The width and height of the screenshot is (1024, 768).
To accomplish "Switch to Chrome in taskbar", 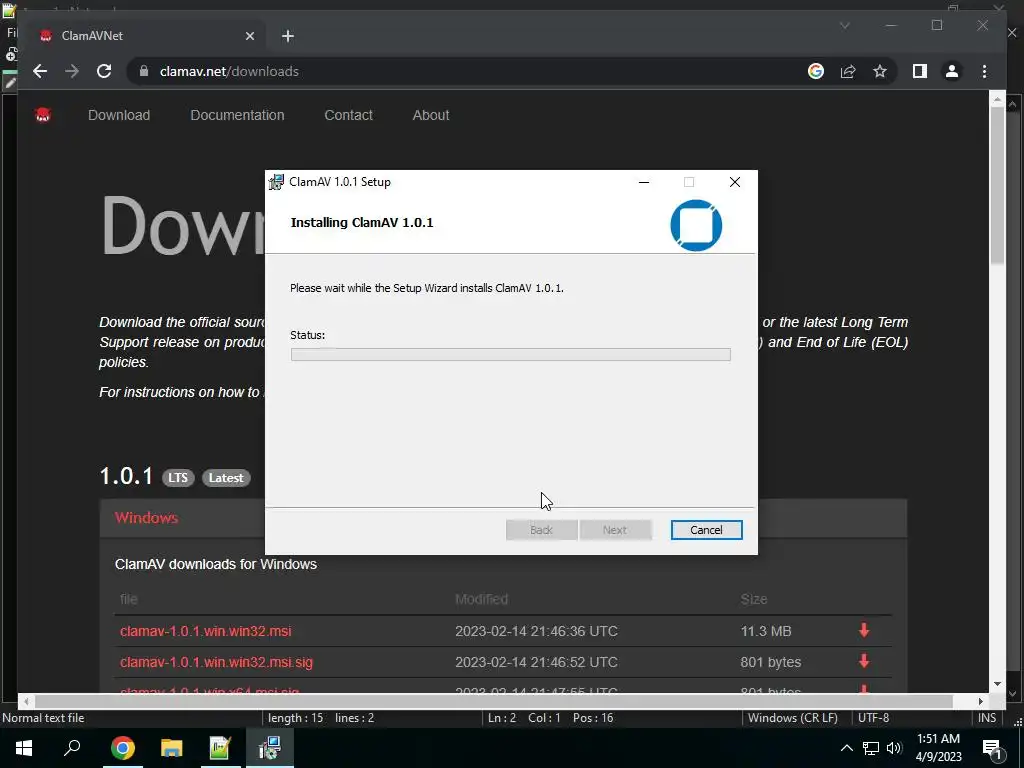I will tap(122, 748).
